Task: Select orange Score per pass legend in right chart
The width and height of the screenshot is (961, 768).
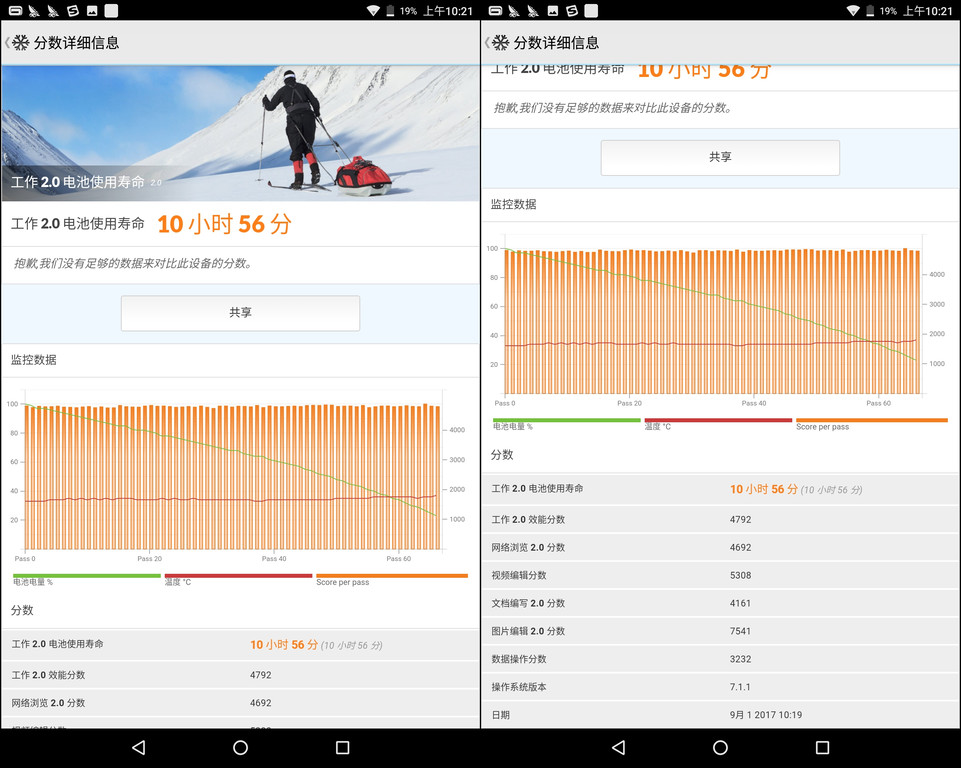Action: 870,423
